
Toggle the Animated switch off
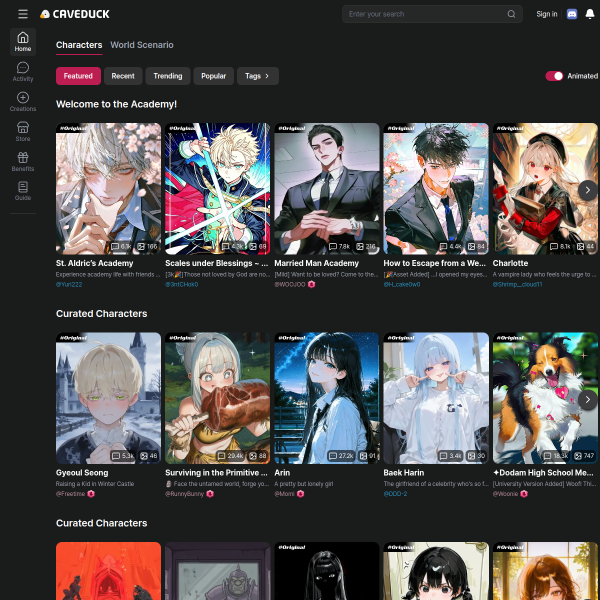click(554, 76)
